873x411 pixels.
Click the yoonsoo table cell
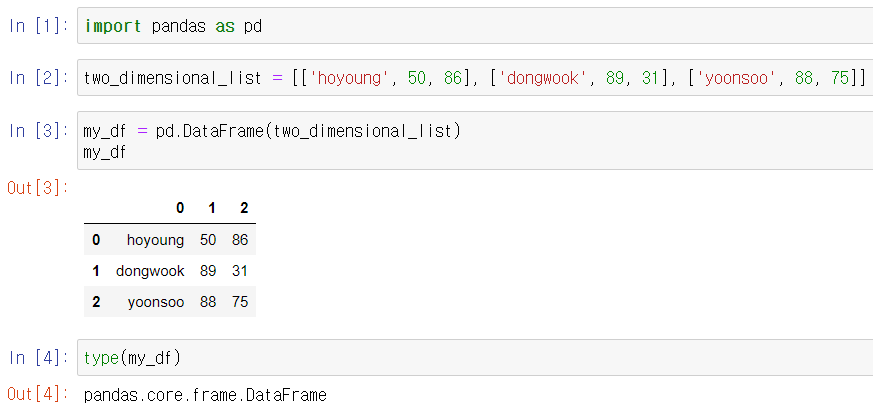[x=156, y=302]
